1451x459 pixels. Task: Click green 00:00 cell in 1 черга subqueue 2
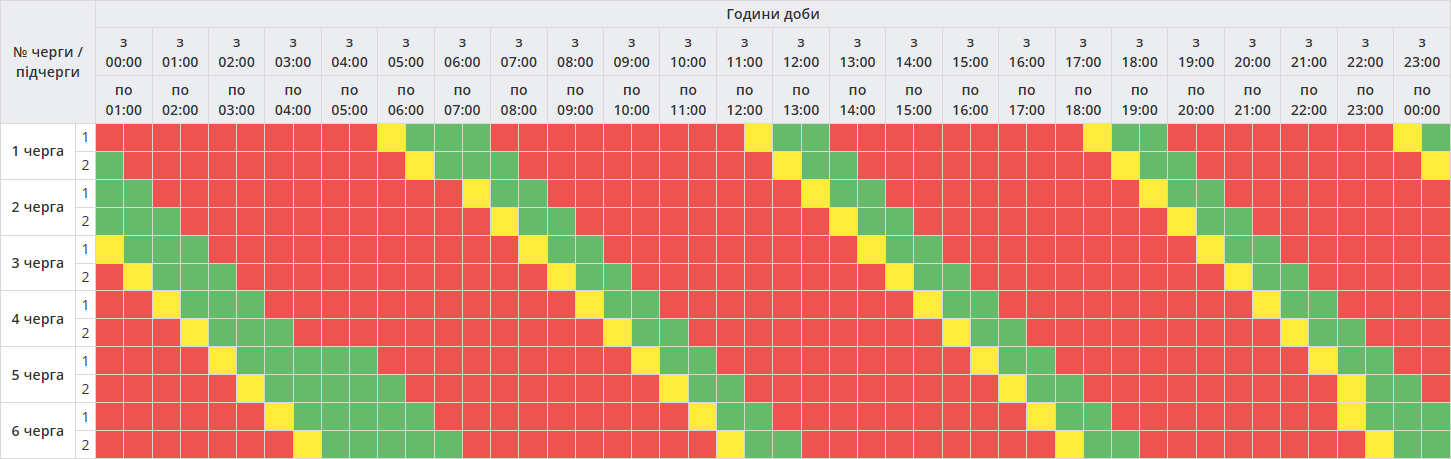coord(109,165)
